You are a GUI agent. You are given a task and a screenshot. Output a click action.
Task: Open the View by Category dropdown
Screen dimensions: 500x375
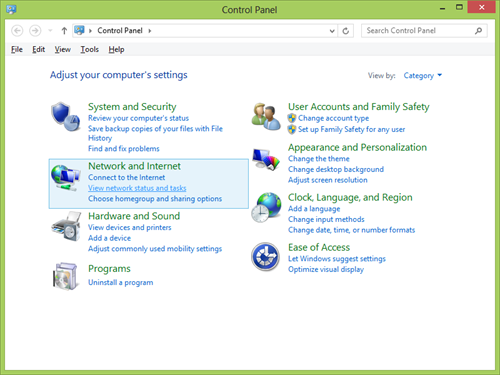coord(423,76)
